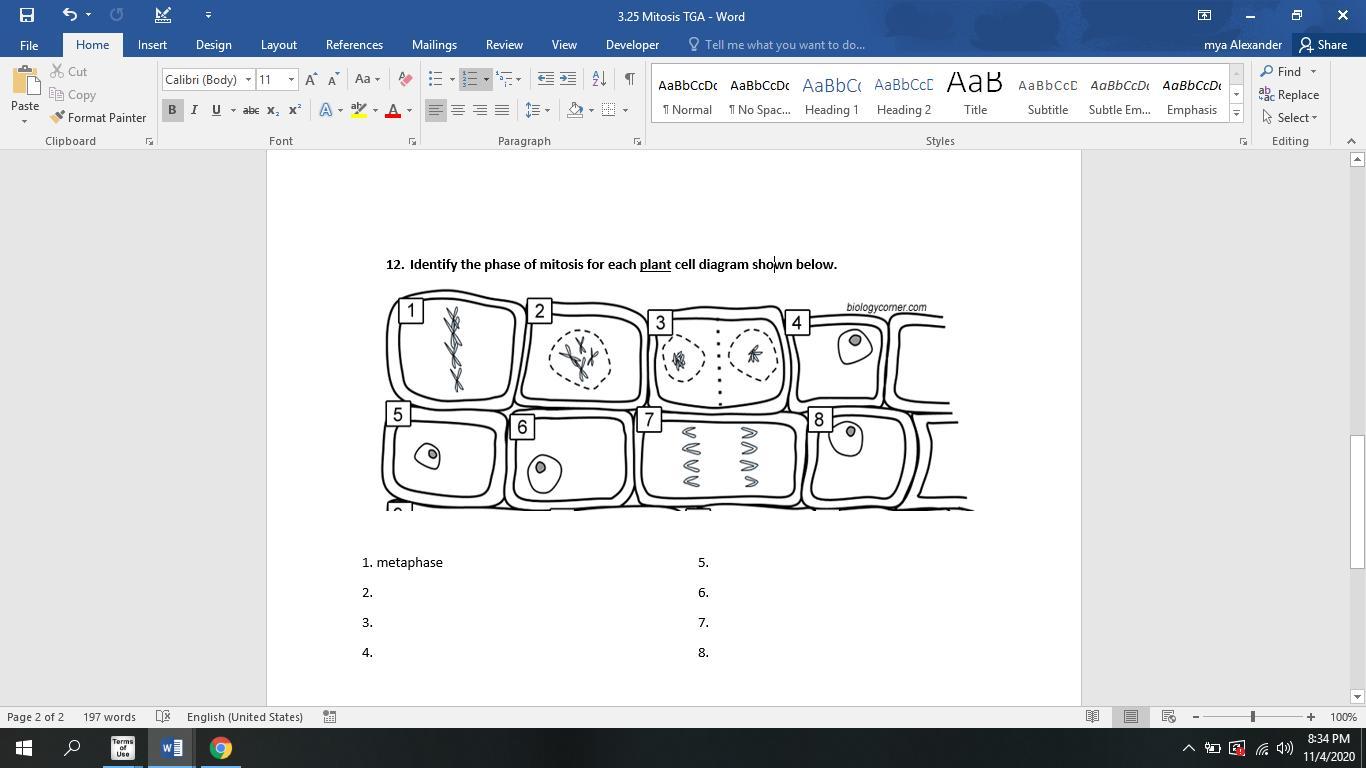The image size is (1366, 768).
Task: Expand the font size dropdown
Action: (x=291, y=80)
